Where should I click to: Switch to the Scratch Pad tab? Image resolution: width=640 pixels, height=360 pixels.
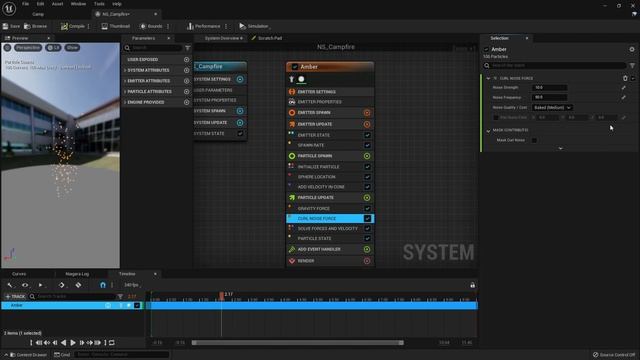point(267,38)
